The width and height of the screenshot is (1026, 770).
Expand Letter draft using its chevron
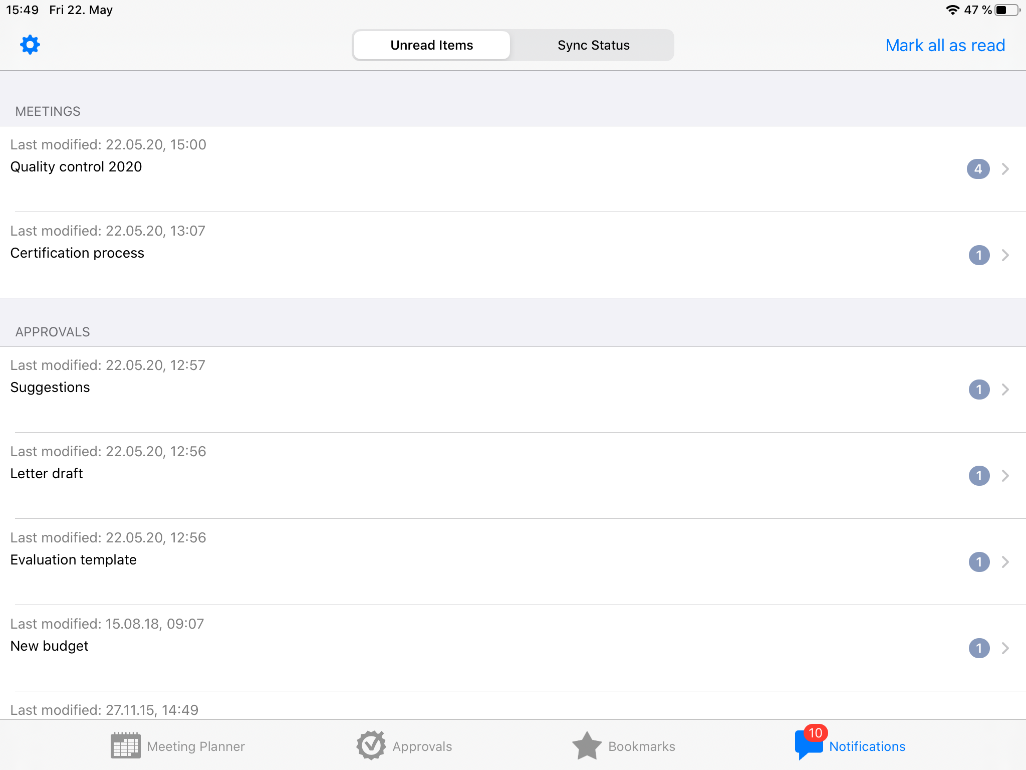point(1005,476)
